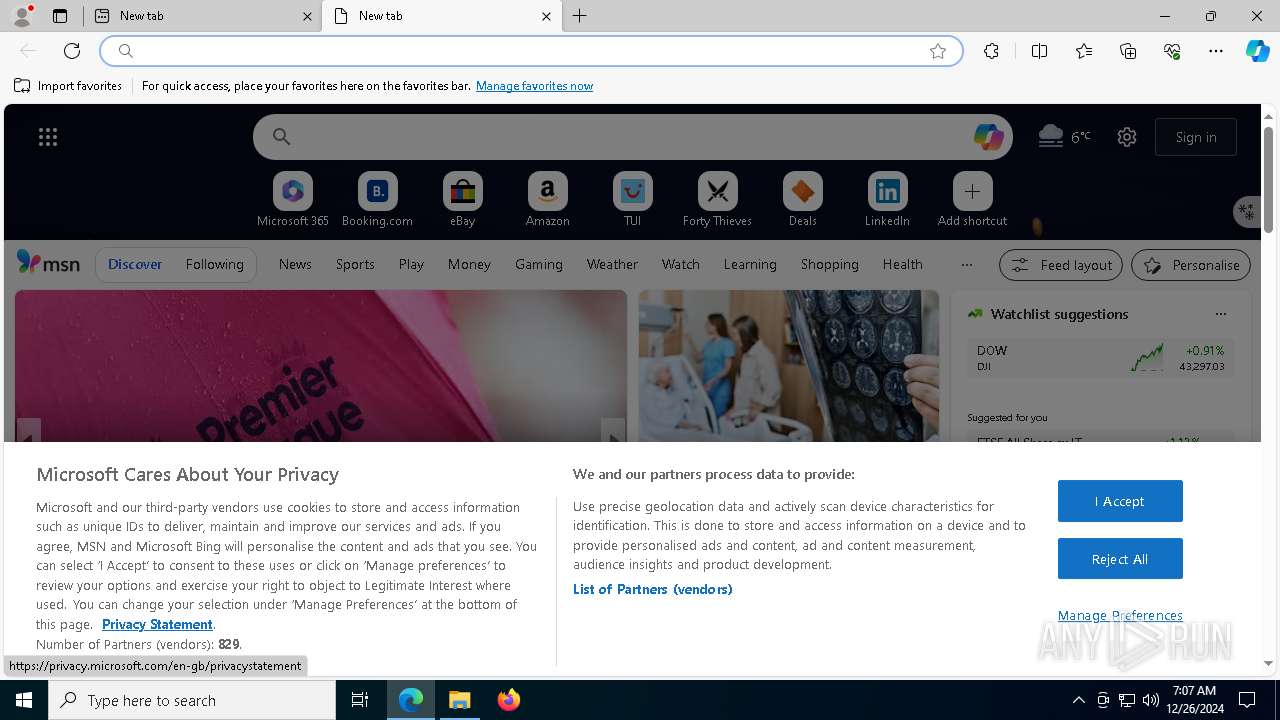Open the Shopping section
The width and height of the screenshot is (1280, 720).
829,264
